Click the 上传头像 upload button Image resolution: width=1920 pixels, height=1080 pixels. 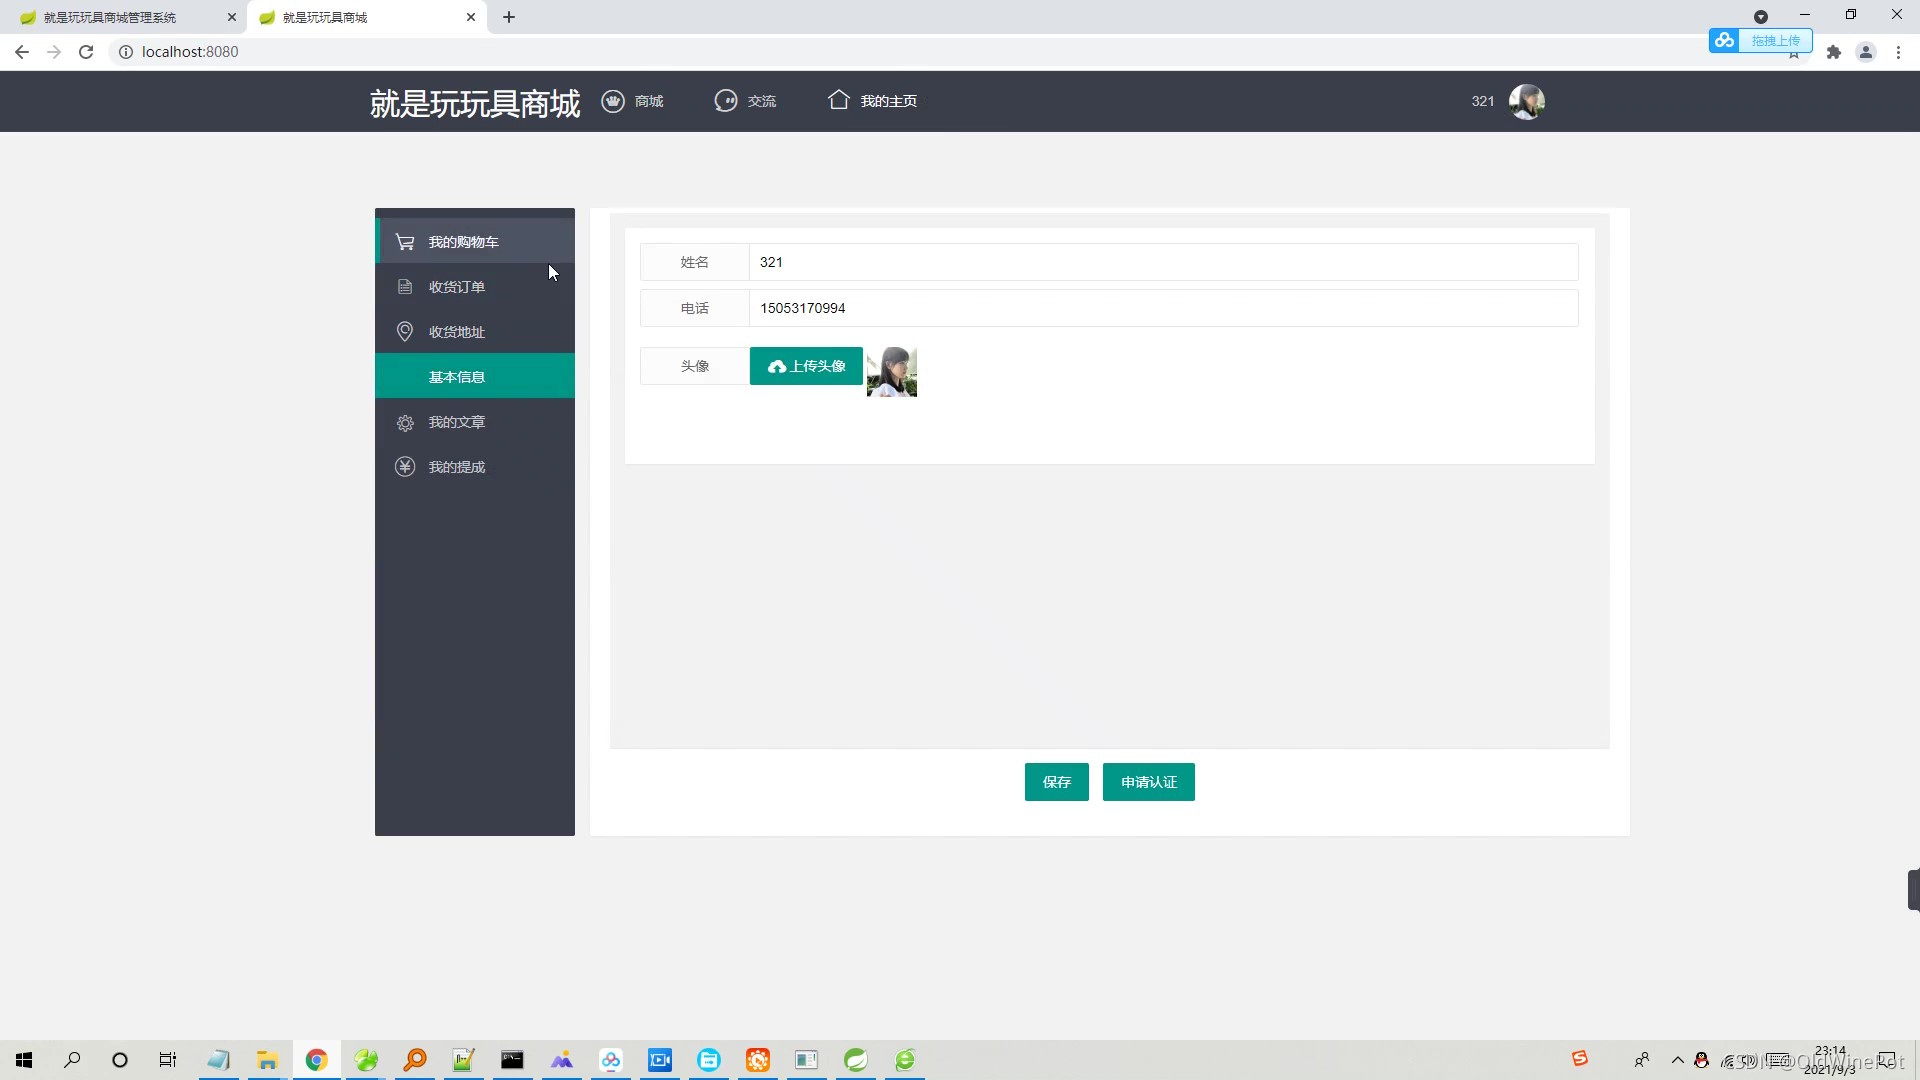pyautogui.click(x=806, y=366)
